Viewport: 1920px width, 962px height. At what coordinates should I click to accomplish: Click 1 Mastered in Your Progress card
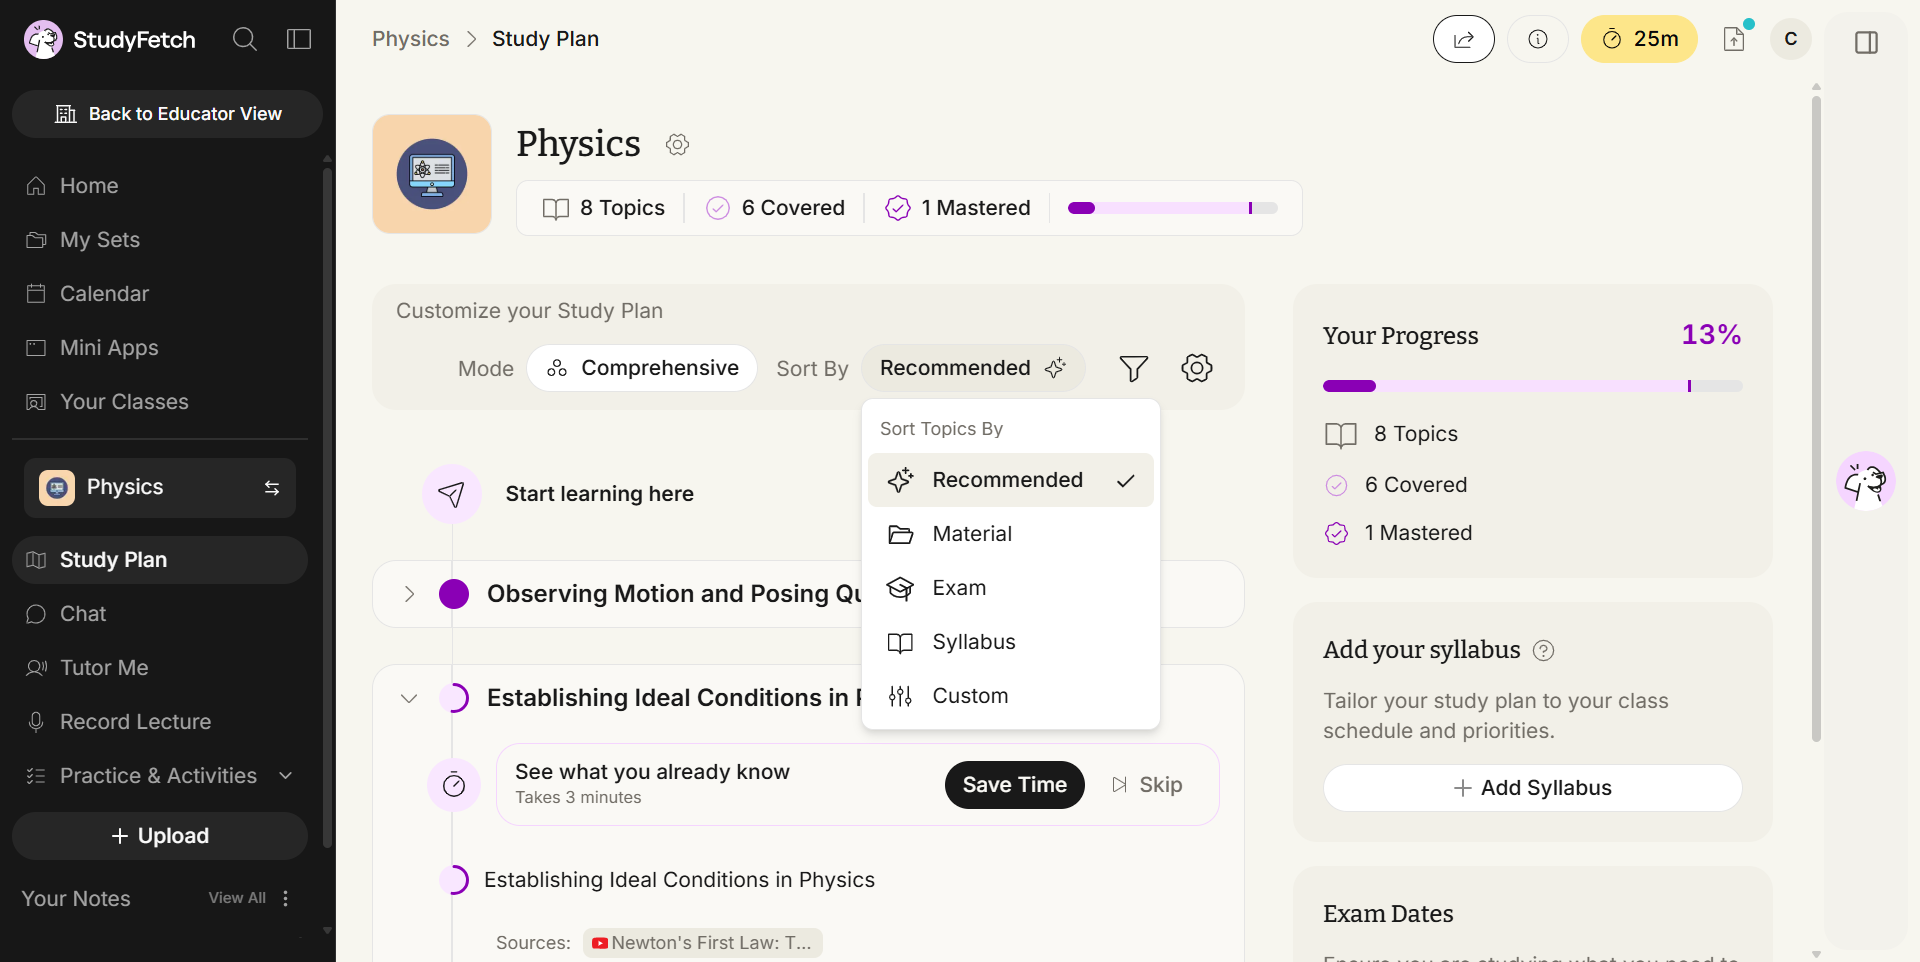pos(1398,533)
